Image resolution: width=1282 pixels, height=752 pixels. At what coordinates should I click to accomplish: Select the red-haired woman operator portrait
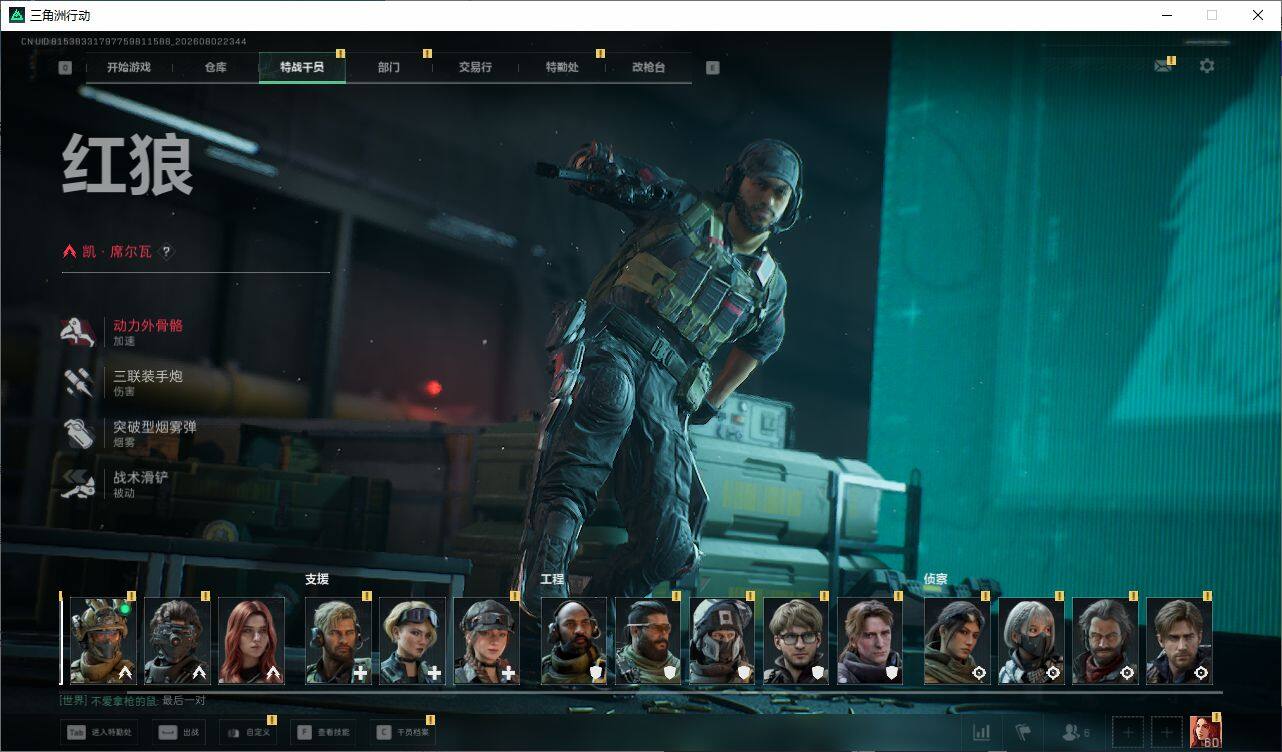tap(251, 641)
